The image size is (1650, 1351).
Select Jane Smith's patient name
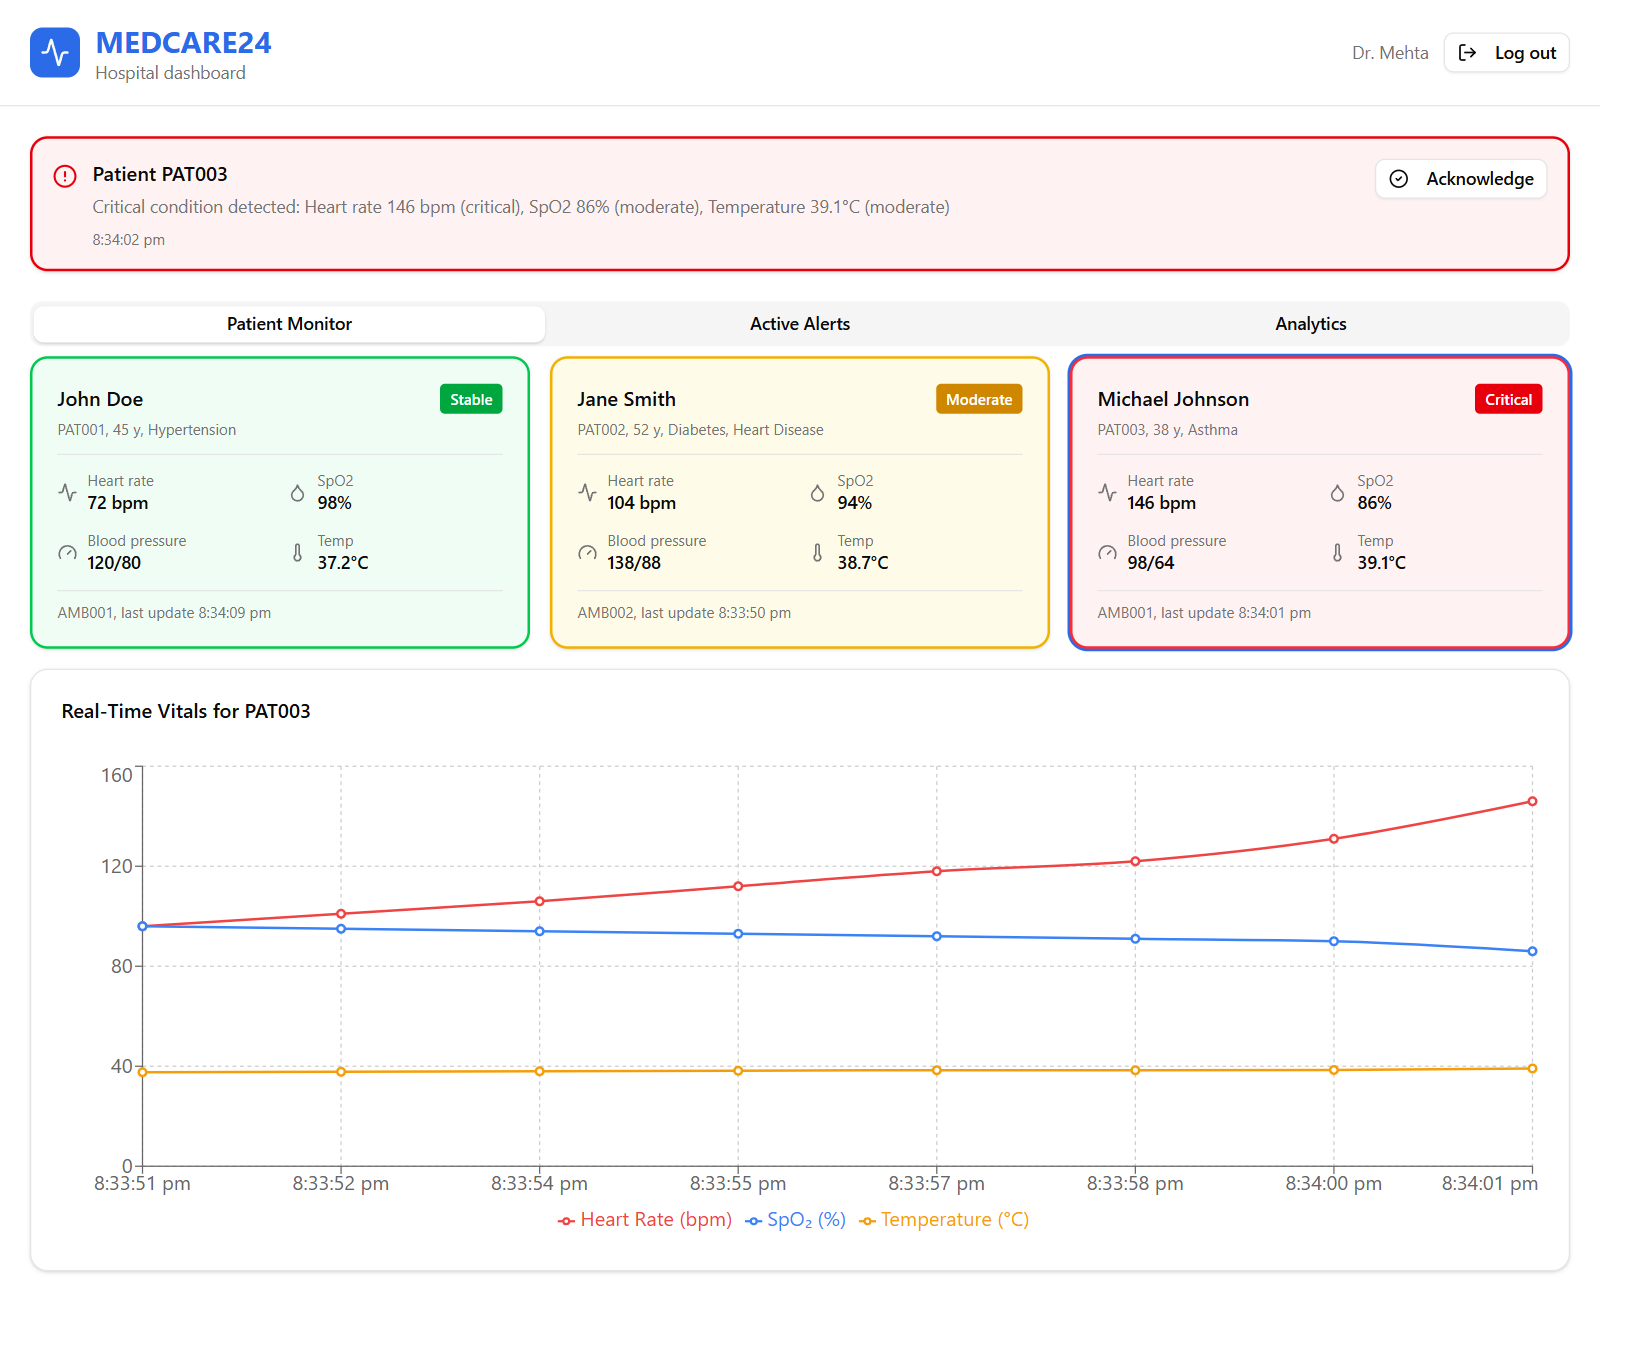[627, 399]
